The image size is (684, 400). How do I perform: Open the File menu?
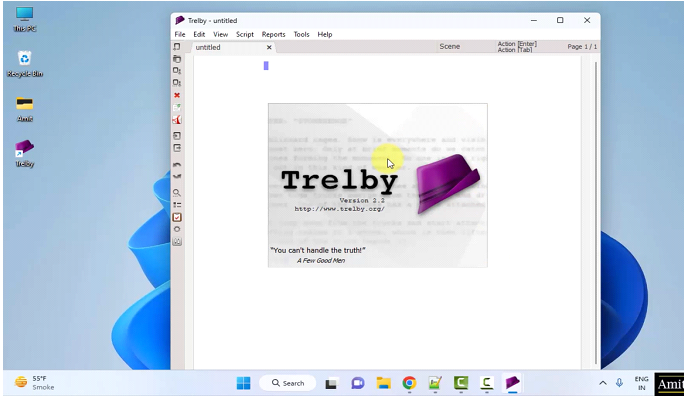tap(180, 34)
